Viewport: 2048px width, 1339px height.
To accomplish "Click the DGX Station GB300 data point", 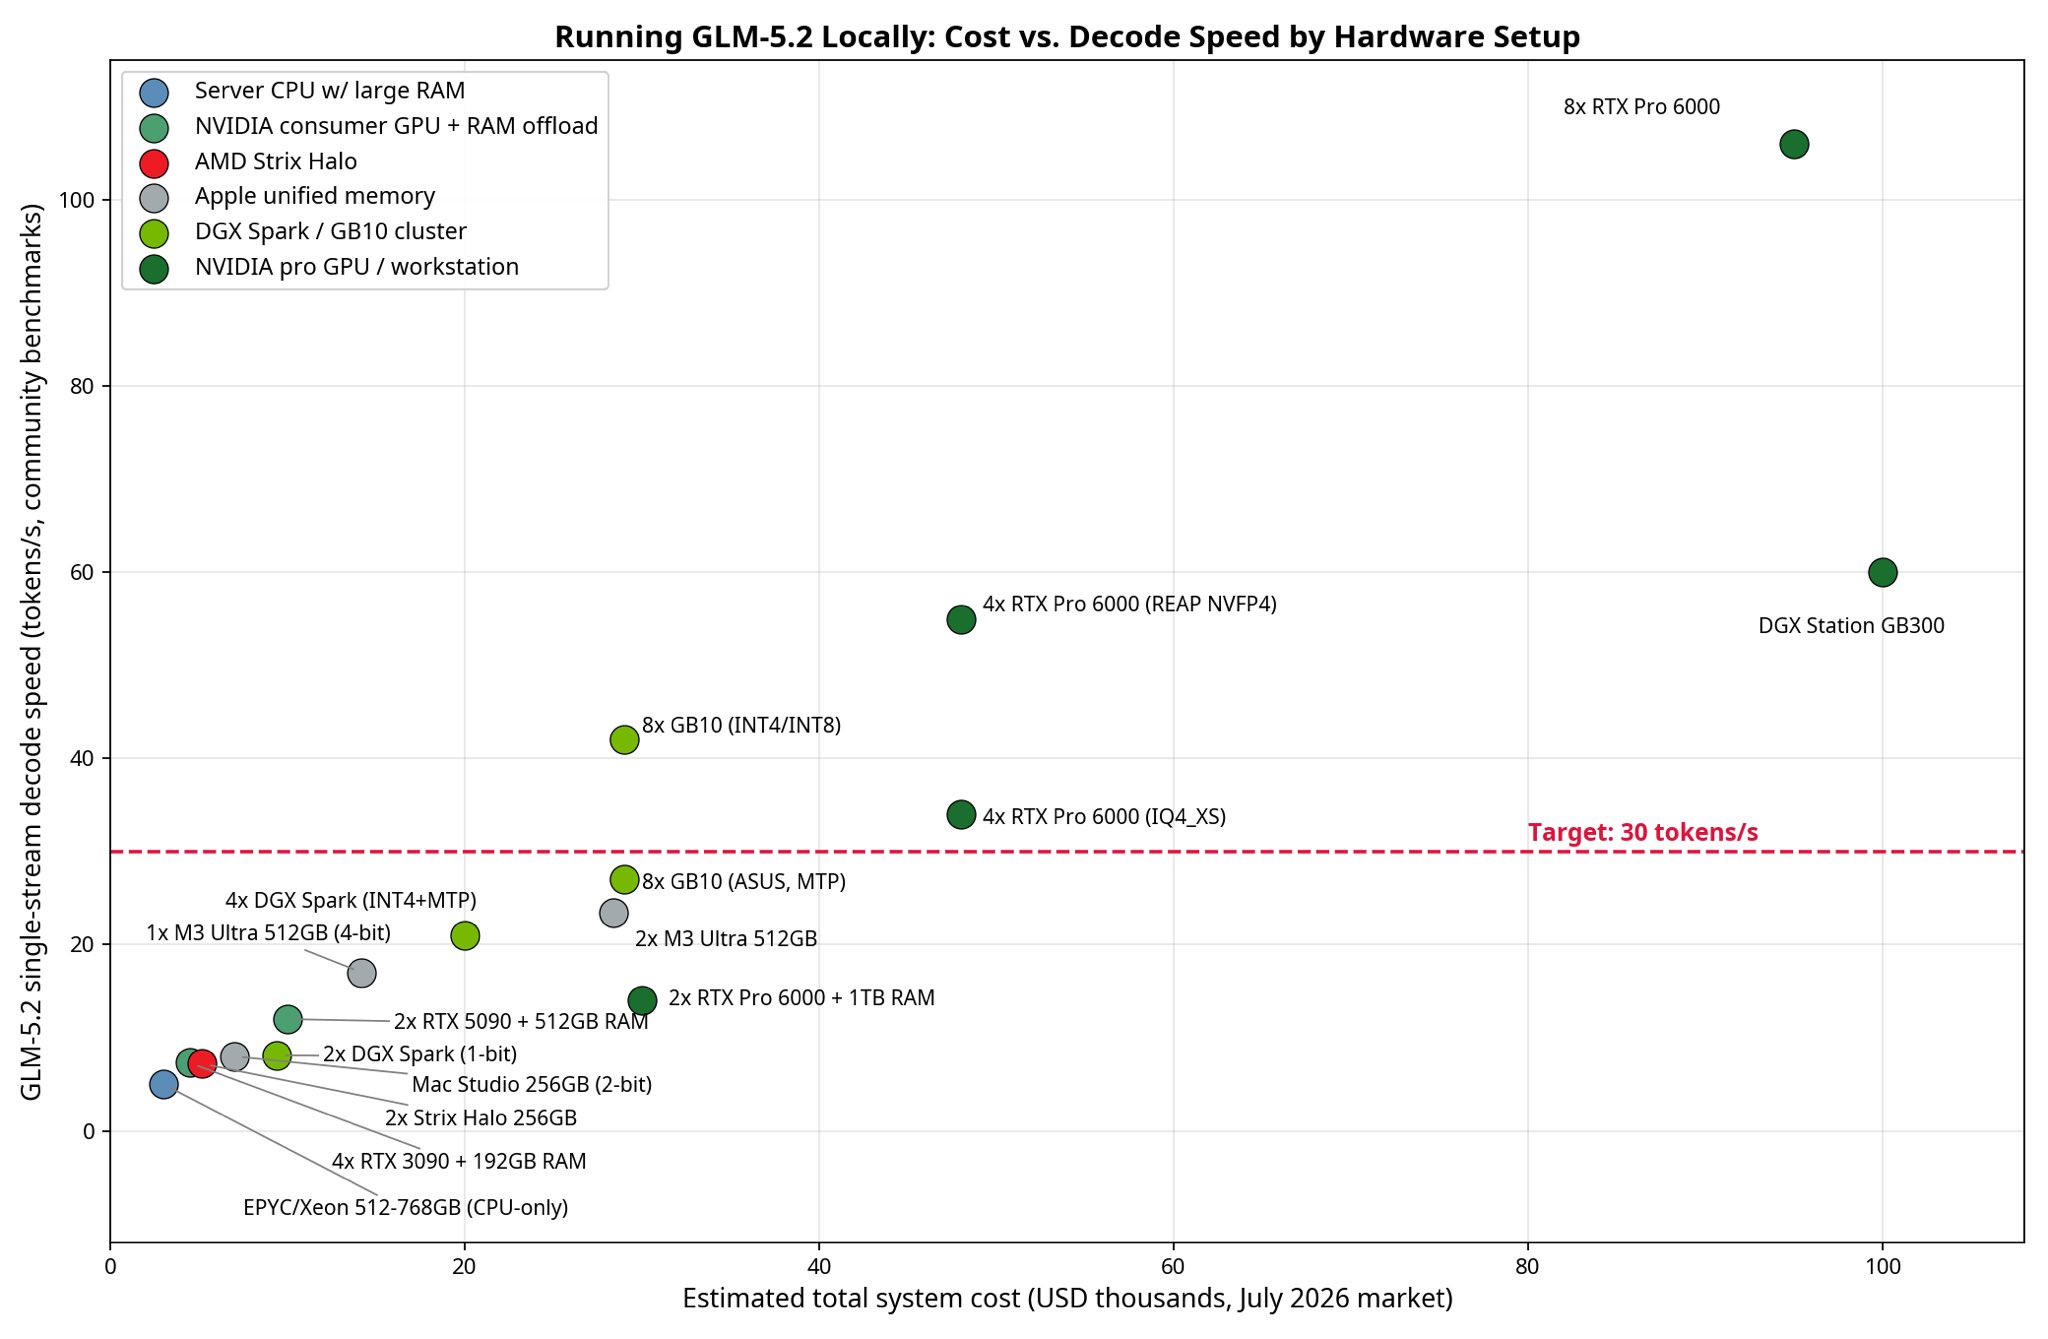I will (x=1882, y=573).
